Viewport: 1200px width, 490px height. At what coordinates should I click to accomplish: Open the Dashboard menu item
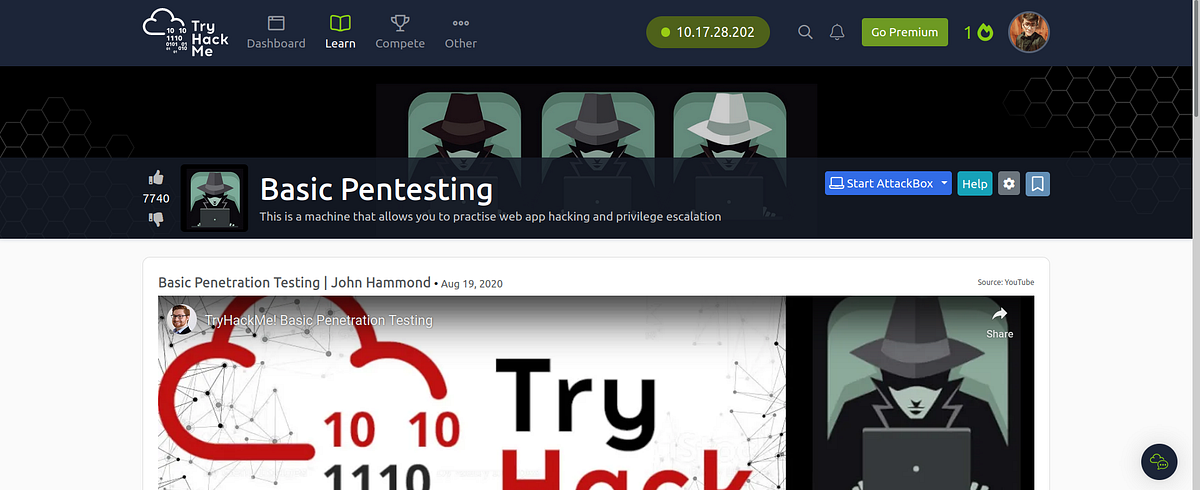[x=276, y=32]
